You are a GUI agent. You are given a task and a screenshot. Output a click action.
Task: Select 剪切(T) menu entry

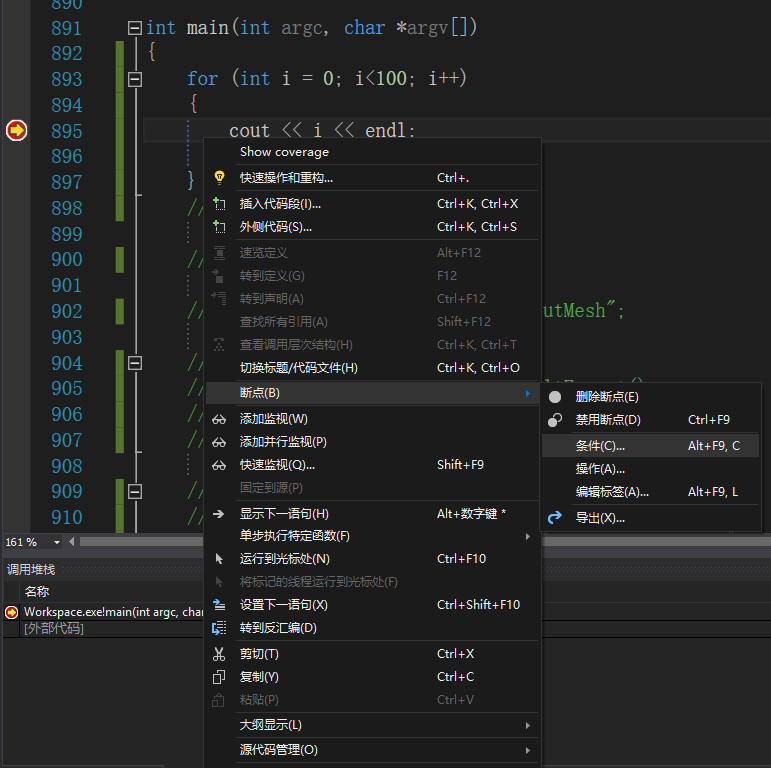[372, 654]
